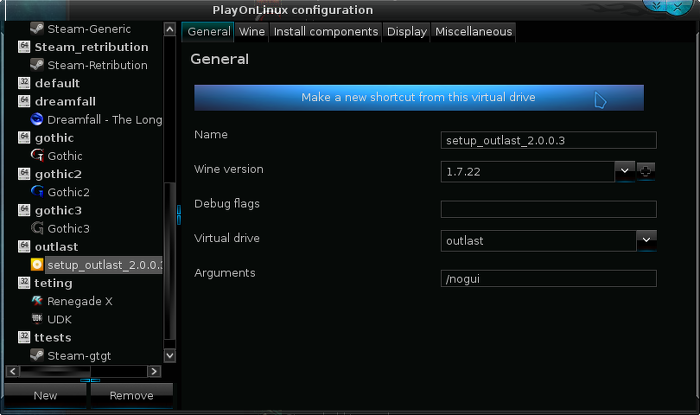Screen dimensions: 700x415
Task: Click the Debug flags input field
Action: point(549,209)
